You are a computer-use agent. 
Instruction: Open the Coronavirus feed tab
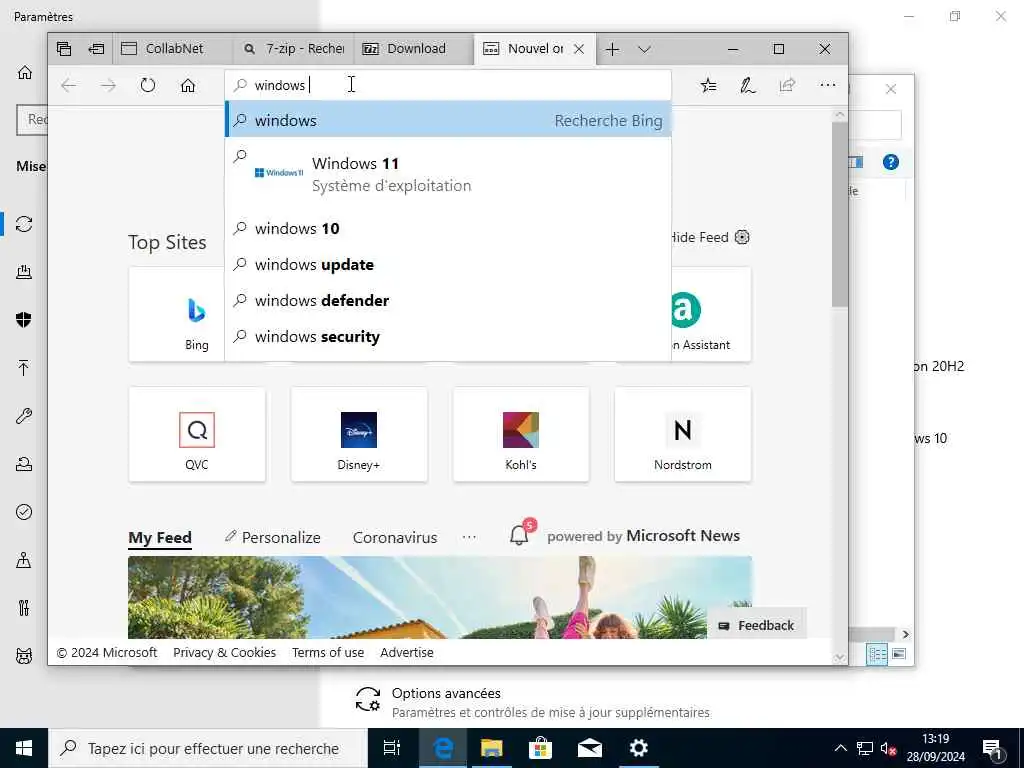[395, 537]
